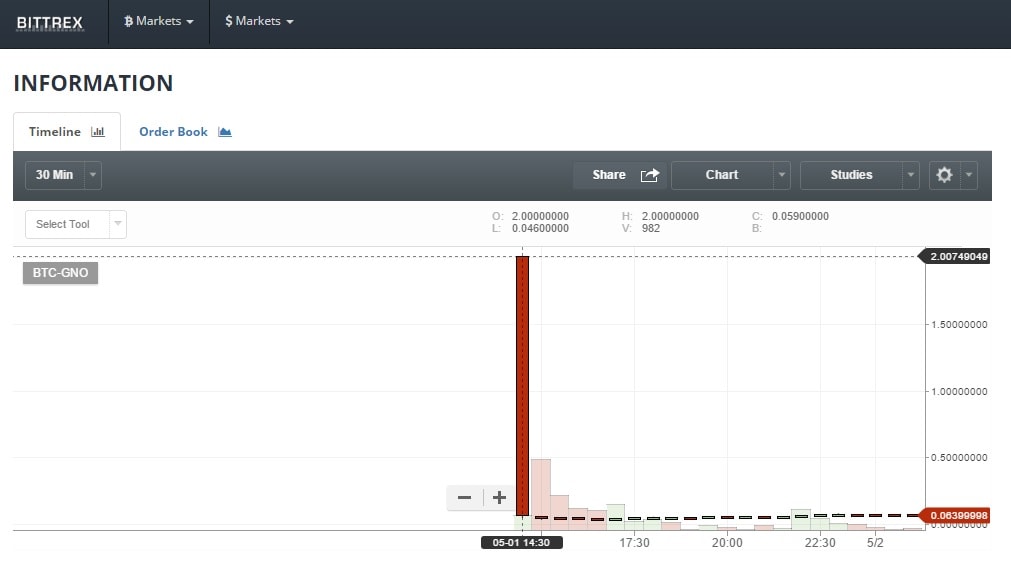
Task: Open the Chart type dropdown
Action: (731, 175)
